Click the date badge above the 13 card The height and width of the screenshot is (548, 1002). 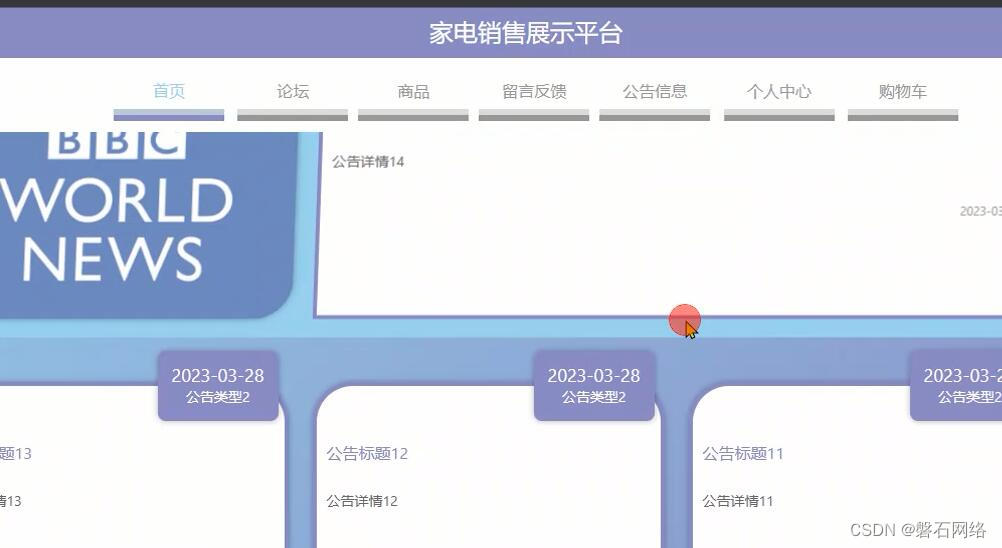coord(218,385)
